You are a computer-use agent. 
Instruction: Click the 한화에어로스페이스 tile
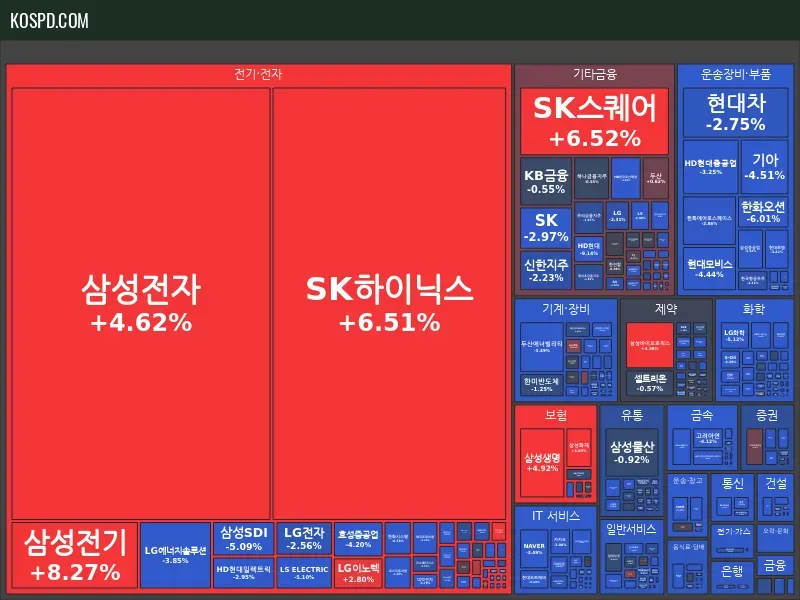(709, 220)
